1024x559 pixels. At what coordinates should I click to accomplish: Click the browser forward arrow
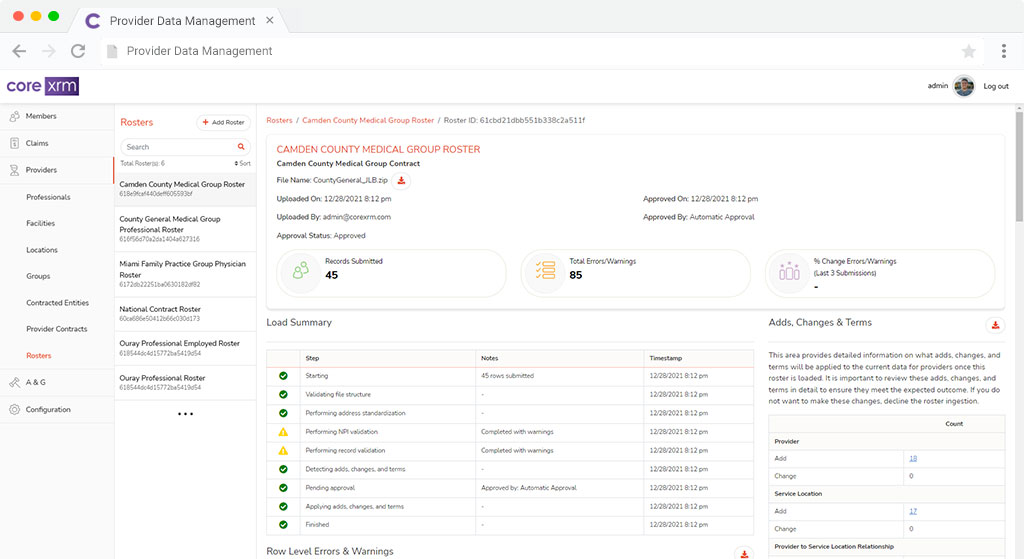48,51
